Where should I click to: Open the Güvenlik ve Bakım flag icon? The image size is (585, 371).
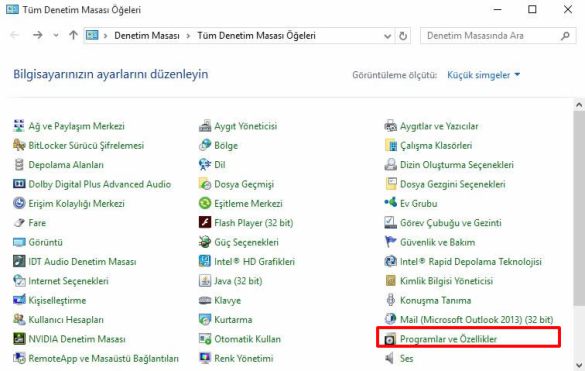click(391, 242)
